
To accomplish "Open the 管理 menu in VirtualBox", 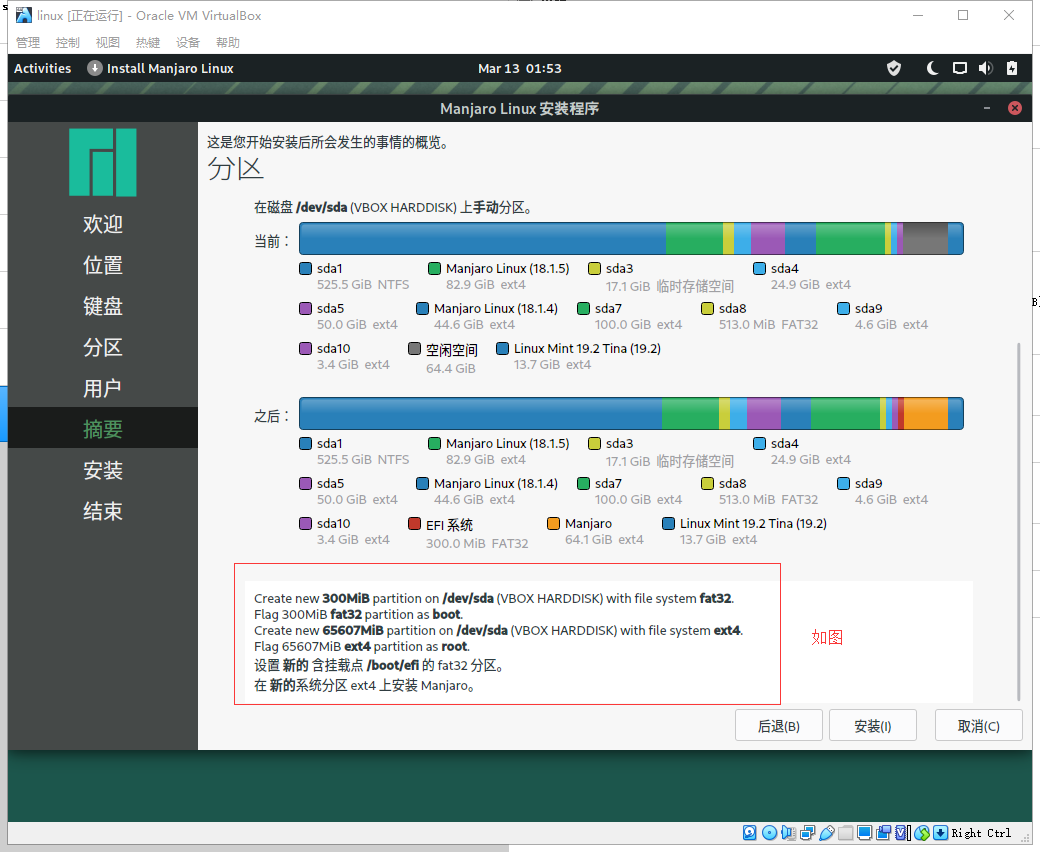I will coord(28,43).
